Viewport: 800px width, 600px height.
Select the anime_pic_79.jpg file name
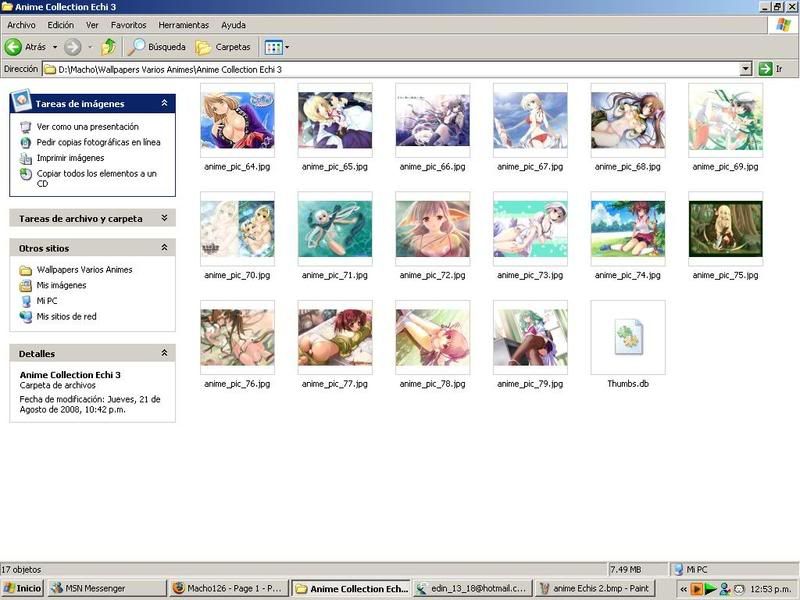tap(530, 384)
